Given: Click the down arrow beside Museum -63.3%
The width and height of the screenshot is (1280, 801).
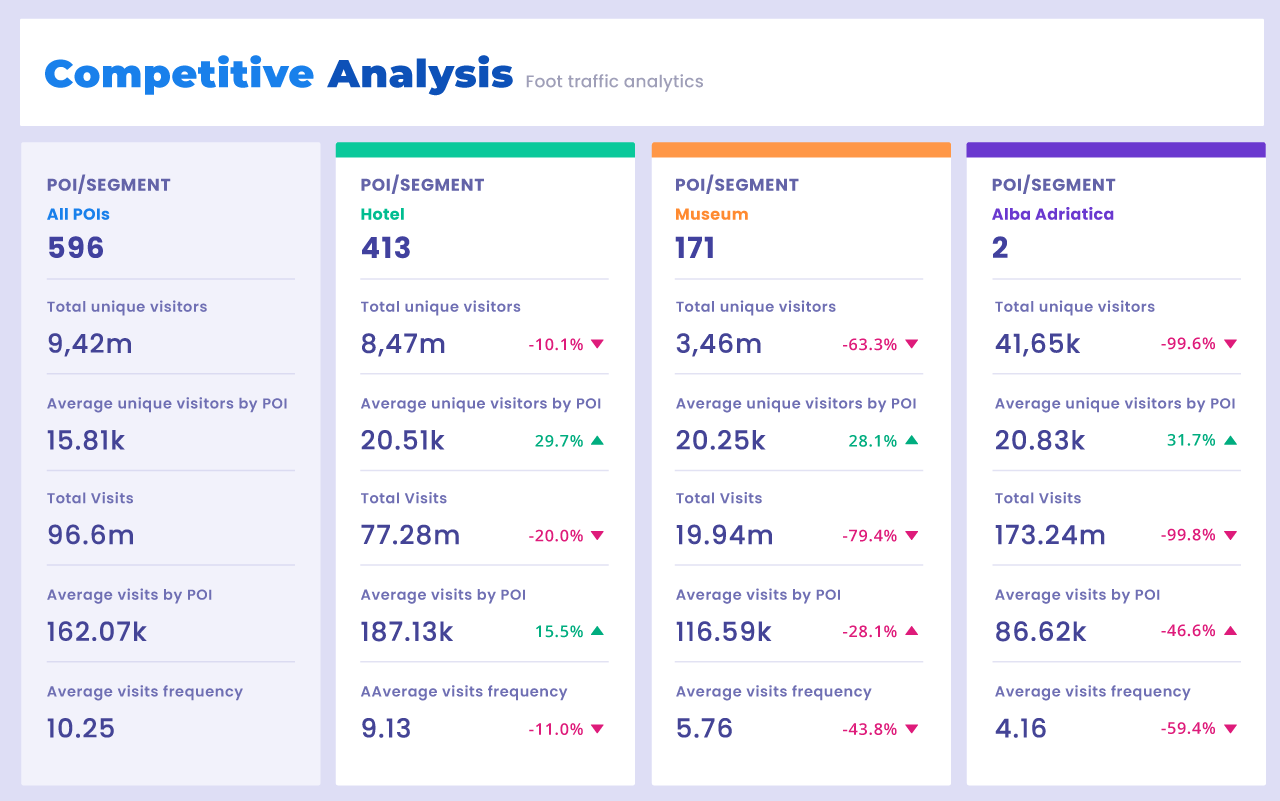Looking at the screenshot, I should (x=911, y=344).
